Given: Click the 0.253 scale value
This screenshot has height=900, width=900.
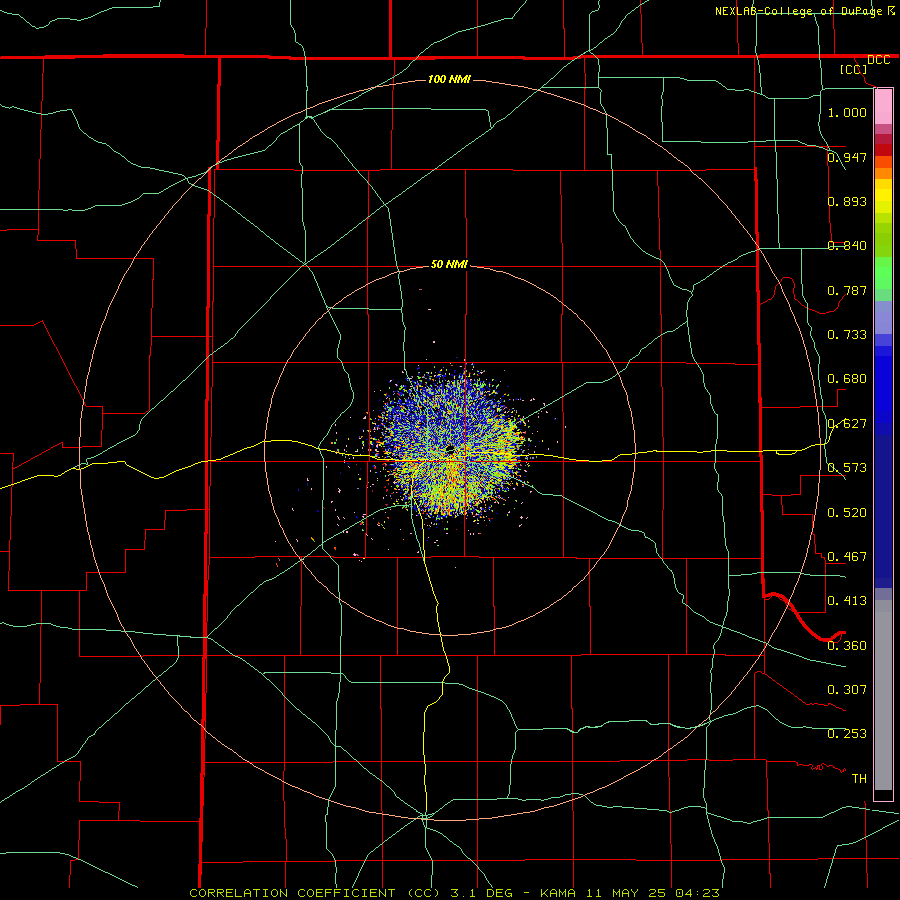Looking at the screenshot, I should 847,734.
